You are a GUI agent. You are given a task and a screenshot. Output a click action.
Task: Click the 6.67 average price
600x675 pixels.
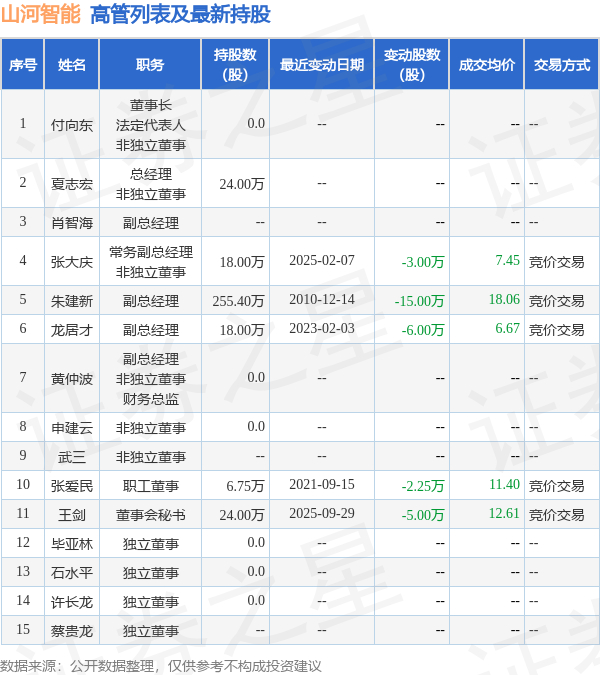click(507, 328)
